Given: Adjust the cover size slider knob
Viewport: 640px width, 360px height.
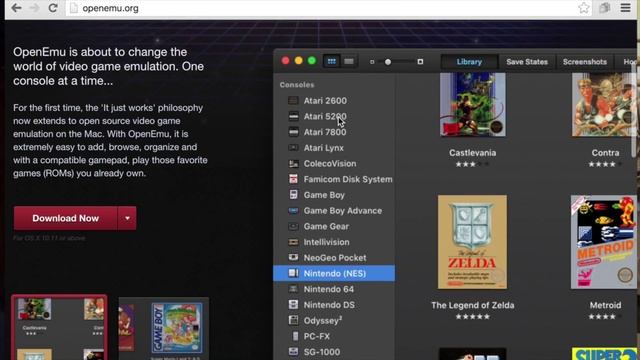Looking at the screenshot, I should pyautogui.click(x=388, y=62).
